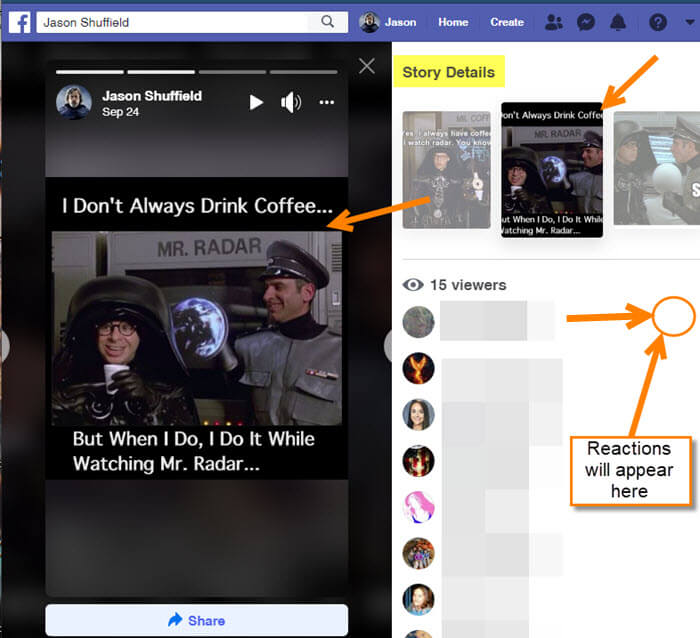Select the 'Don't Always Drink Coffee' thumbnail
Image resolution: width=700 pixels, height=638 pixels.
(x=552, y=170)
